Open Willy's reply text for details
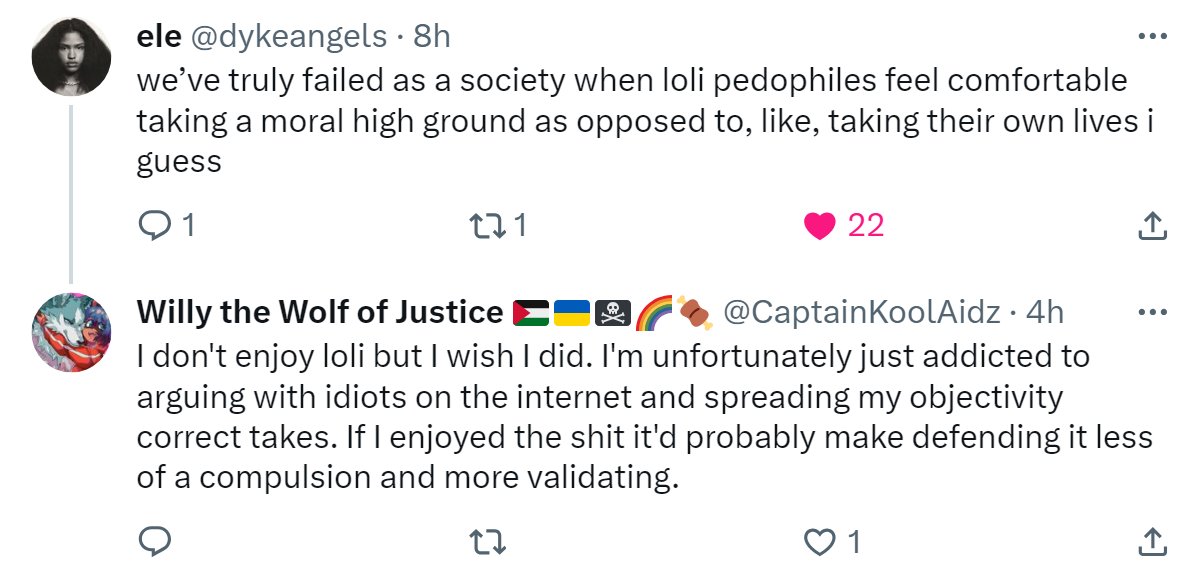This screenshot has width=1184, height=573. coord(644,416)
